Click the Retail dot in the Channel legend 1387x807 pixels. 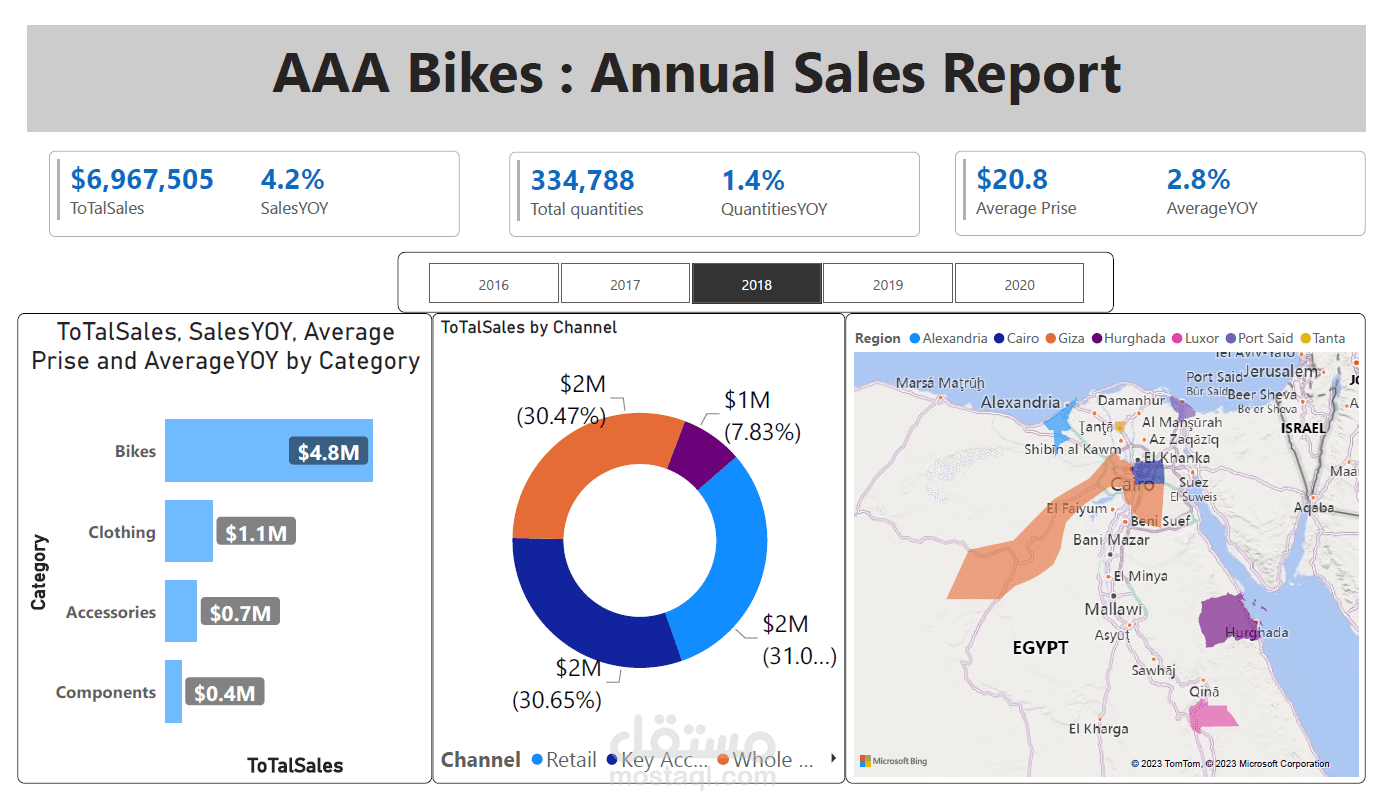(537, 759)
